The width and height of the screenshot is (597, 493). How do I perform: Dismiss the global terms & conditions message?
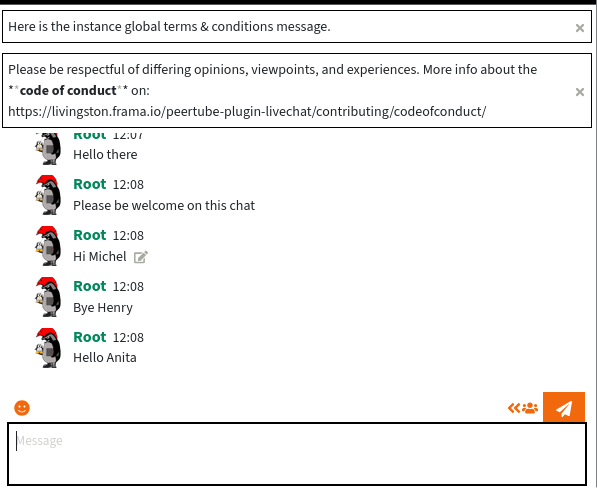[x=579, y=28]
